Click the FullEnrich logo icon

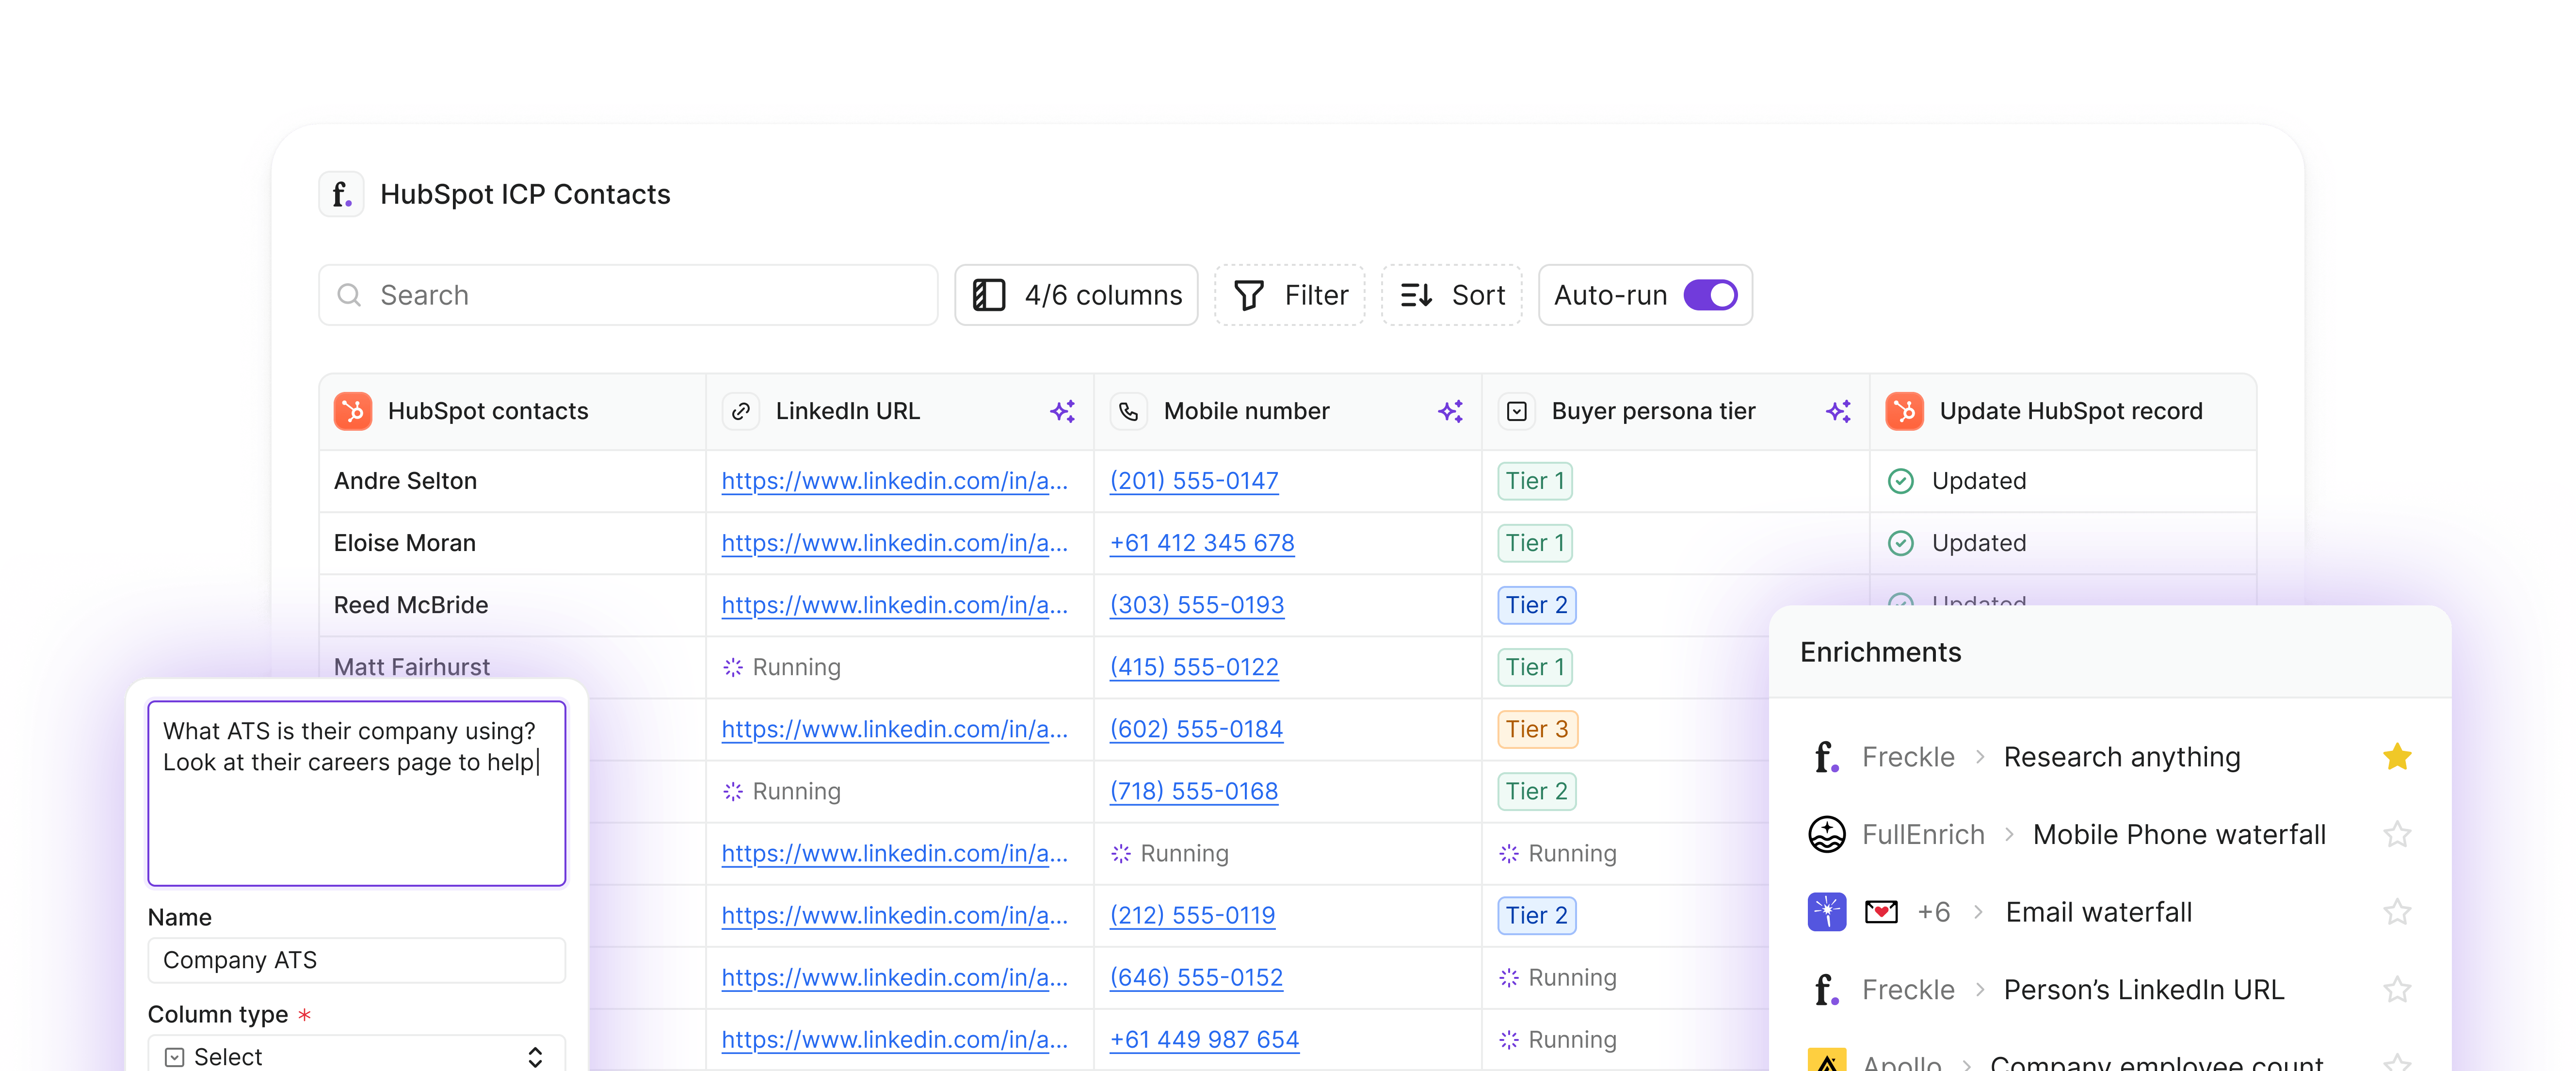(1827, 834)
